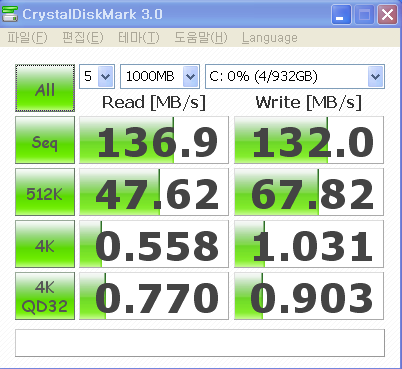Start the Seq benchmark test
402x369 pixels.
tap(45, 140)
